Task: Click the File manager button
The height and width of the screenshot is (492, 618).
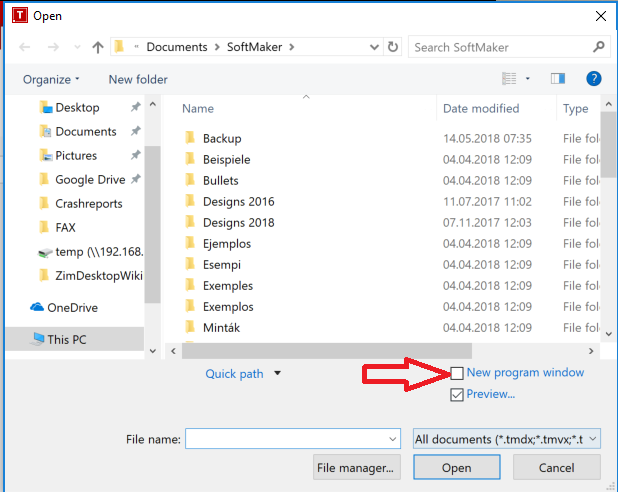Action: pos(357,467)
